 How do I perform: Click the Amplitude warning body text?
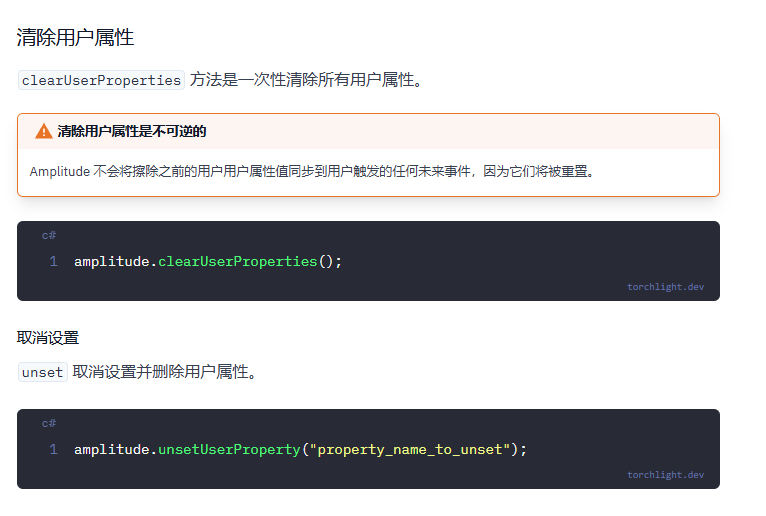click(x=312, y=172)
